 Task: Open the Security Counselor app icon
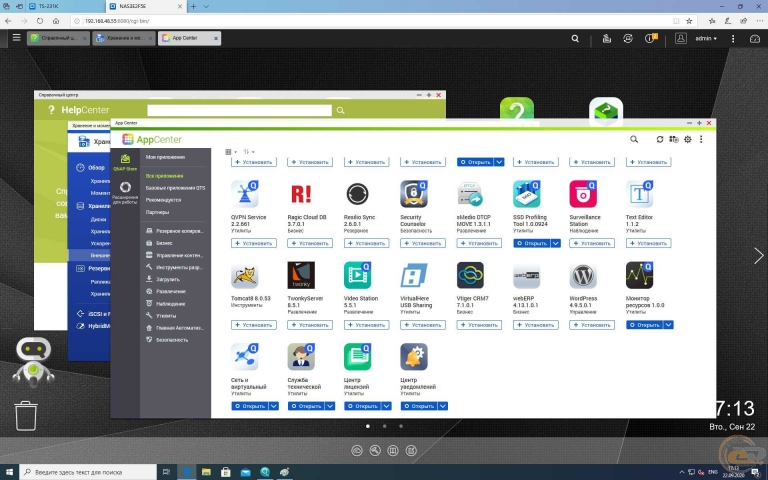414,194
